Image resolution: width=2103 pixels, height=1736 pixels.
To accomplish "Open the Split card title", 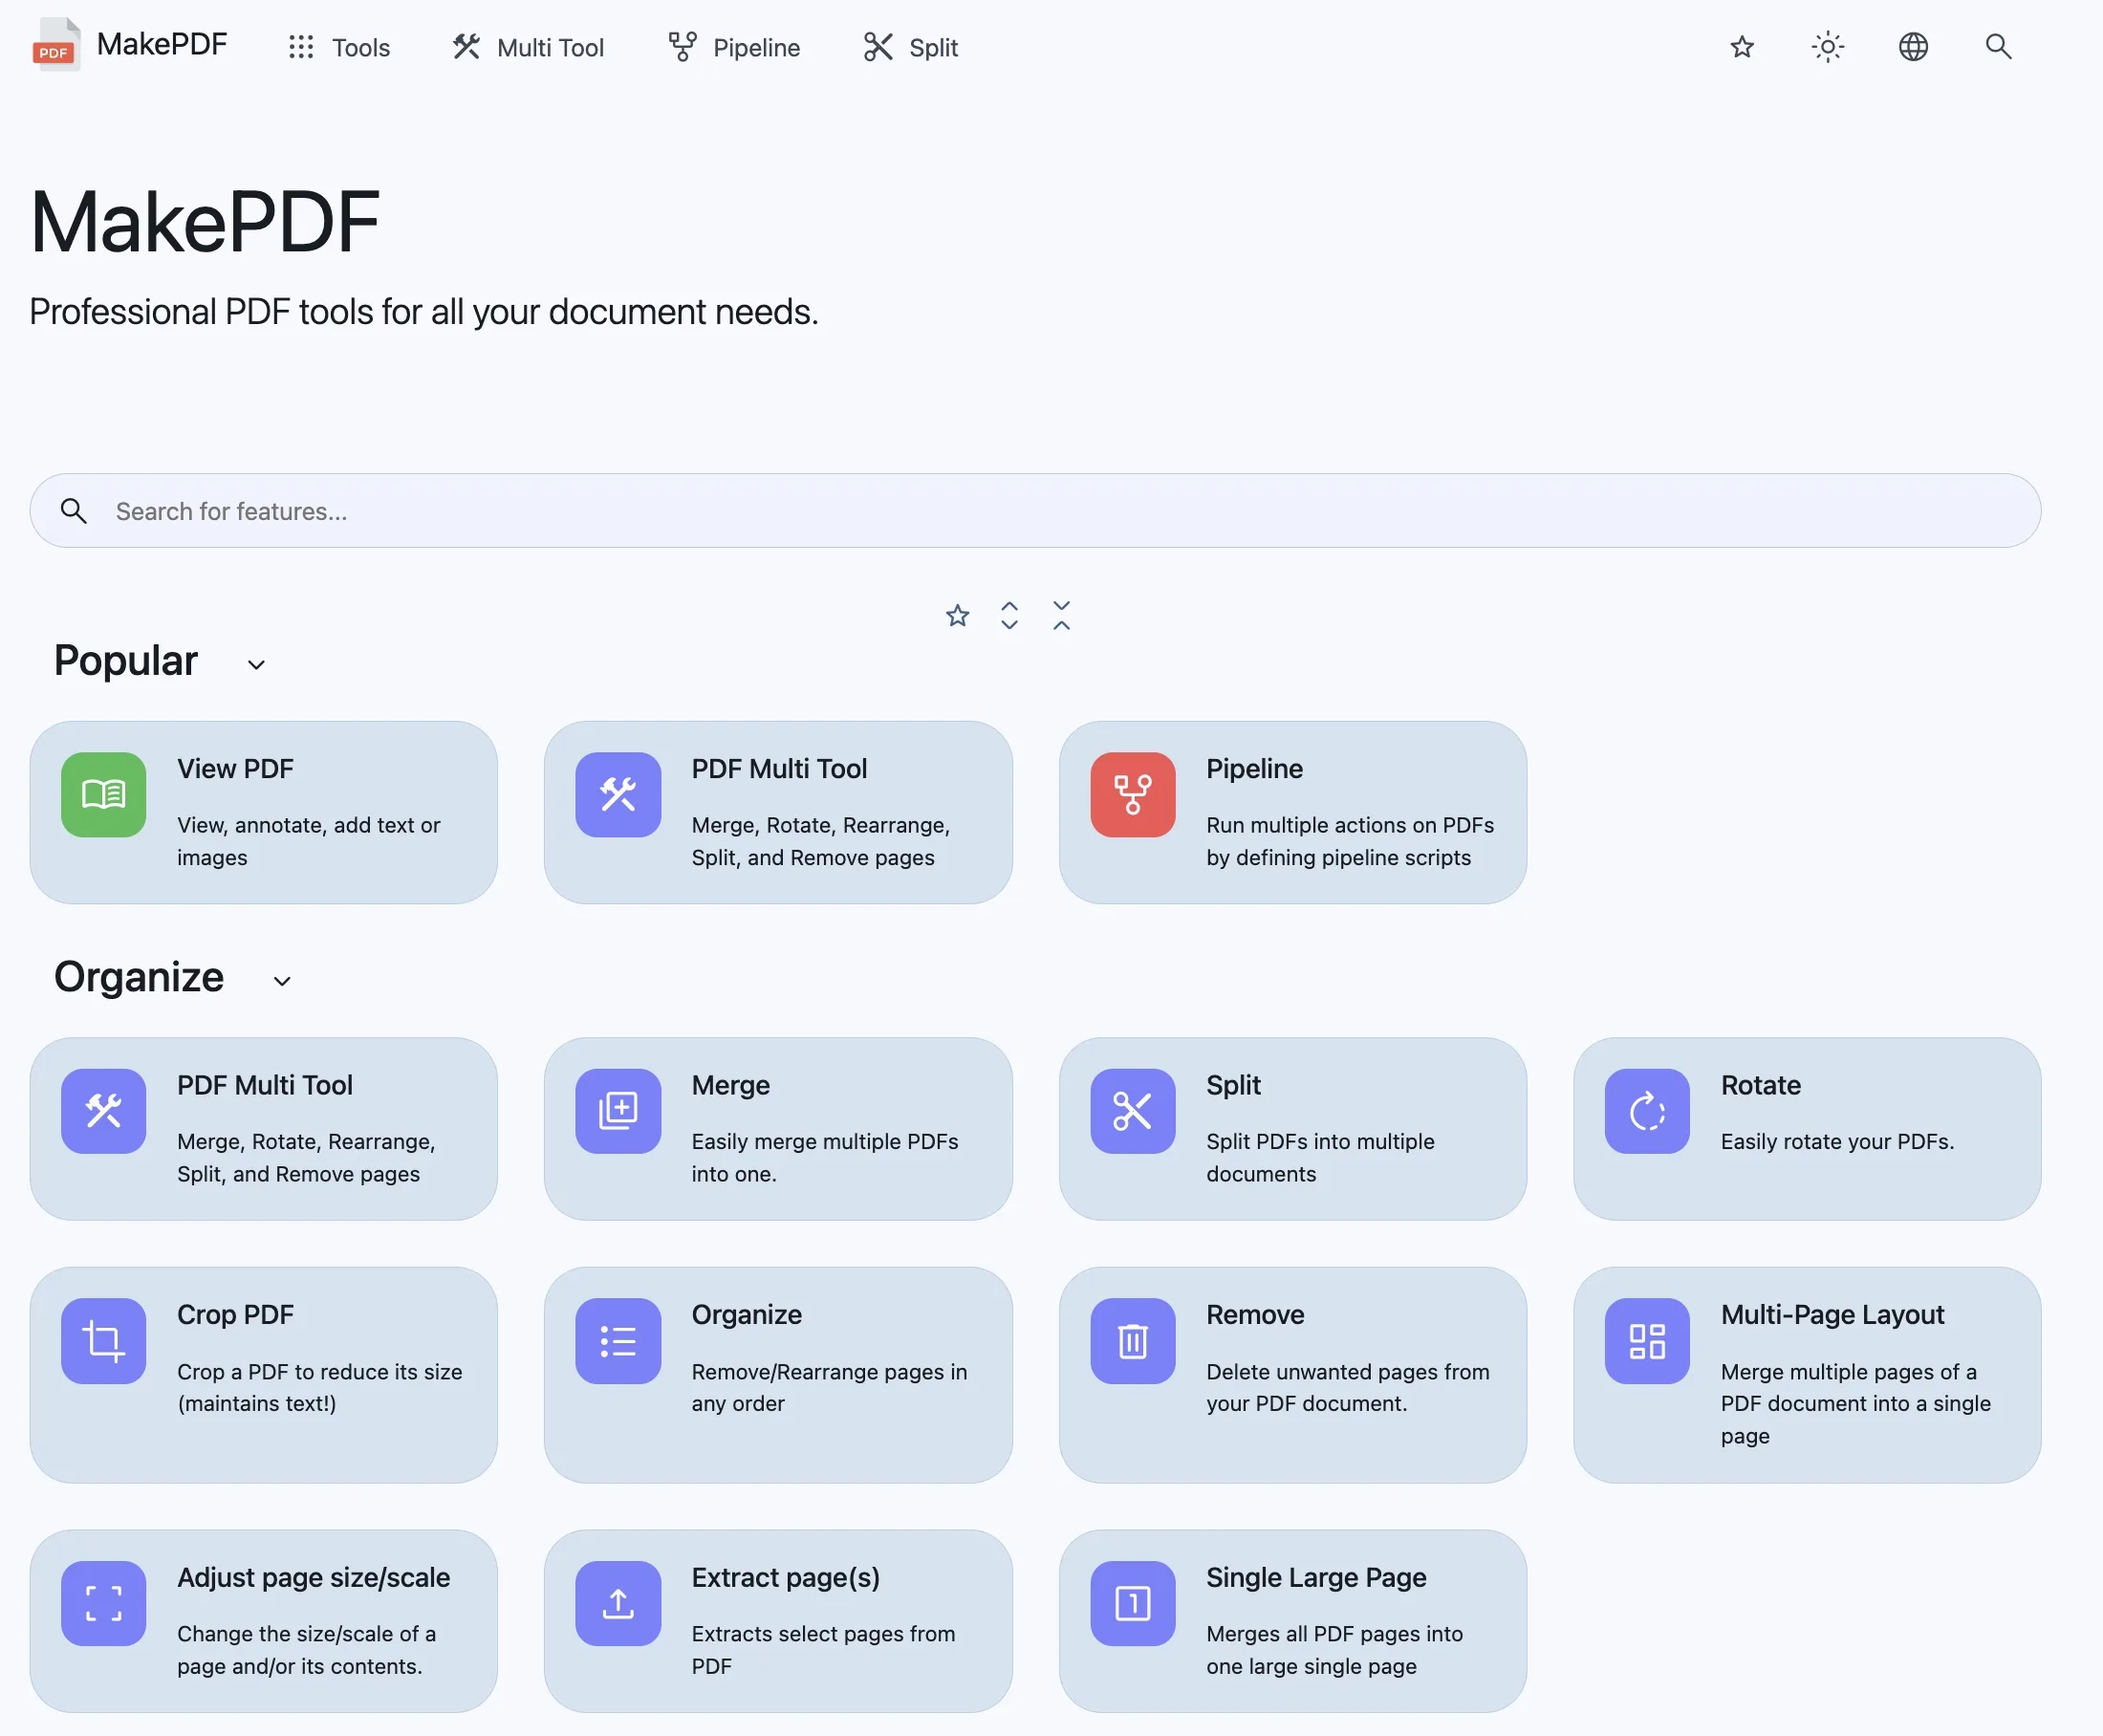I will coord(1233,1085).
